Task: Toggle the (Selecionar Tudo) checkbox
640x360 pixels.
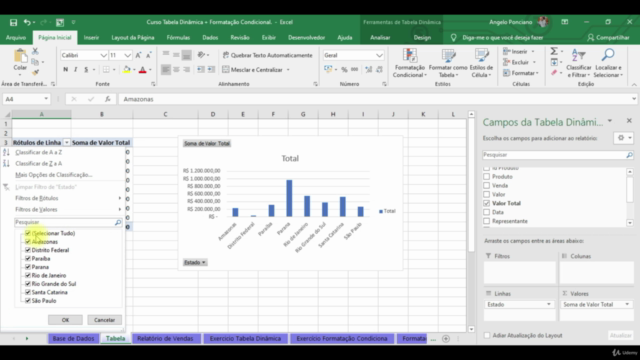Action: pos(28,233)
